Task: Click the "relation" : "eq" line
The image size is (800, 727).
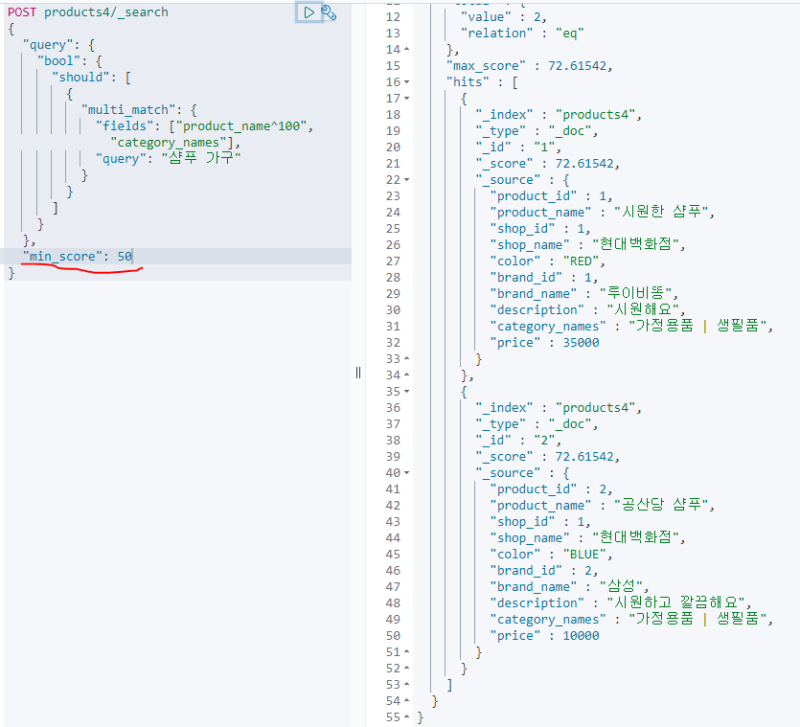Action: pyautogui.click(x=522, y=33)
